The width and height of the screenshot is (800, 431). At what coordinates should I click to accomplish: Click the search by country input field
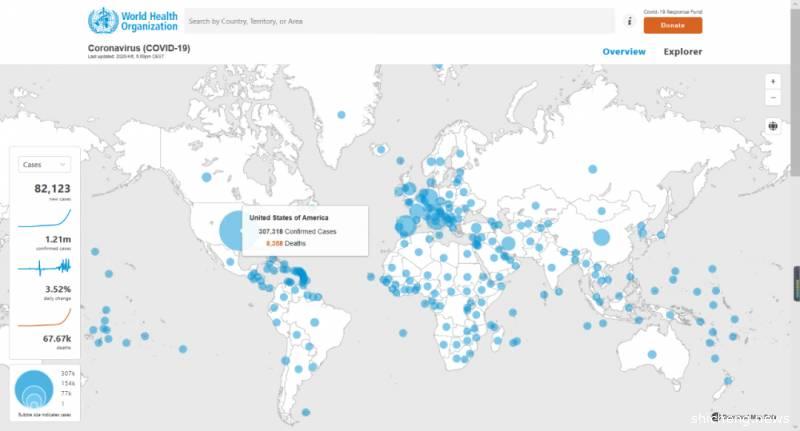click(398, 20)
